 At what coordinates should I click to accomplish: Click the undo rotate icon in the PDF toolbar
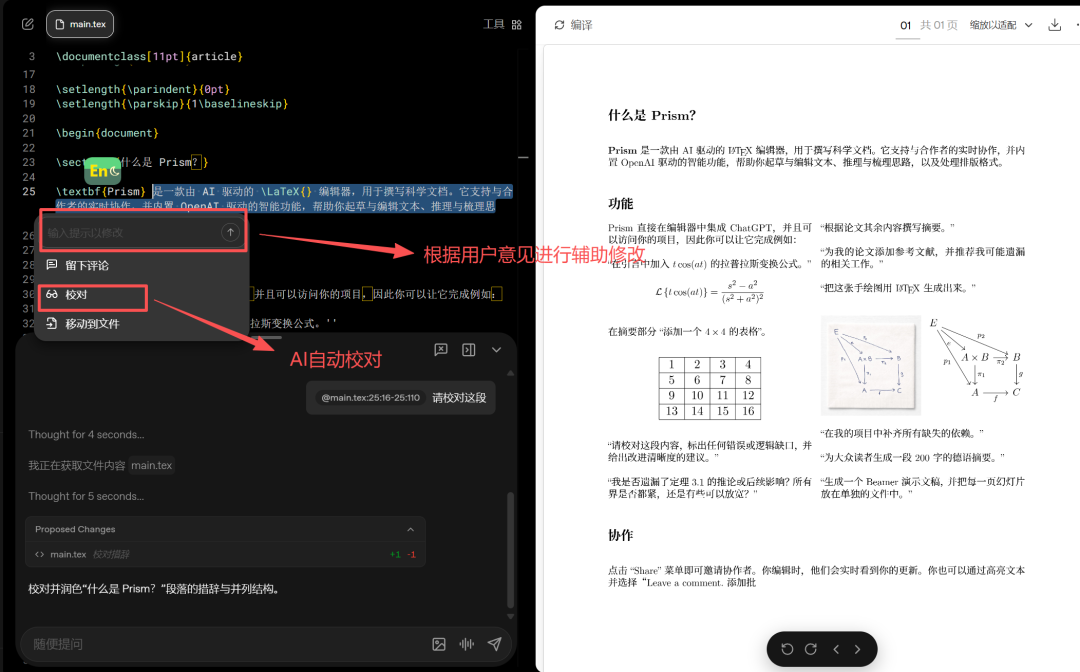tap(787, 649)
